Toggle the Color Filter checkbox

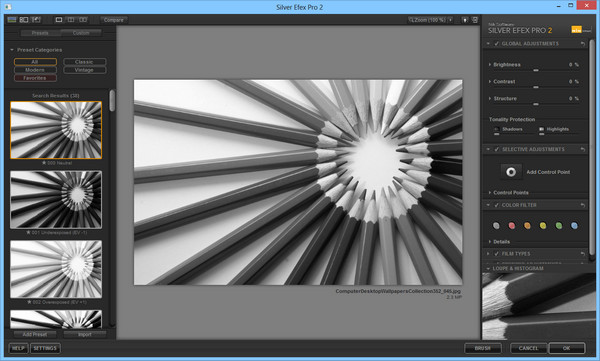[x=497, y=205]
